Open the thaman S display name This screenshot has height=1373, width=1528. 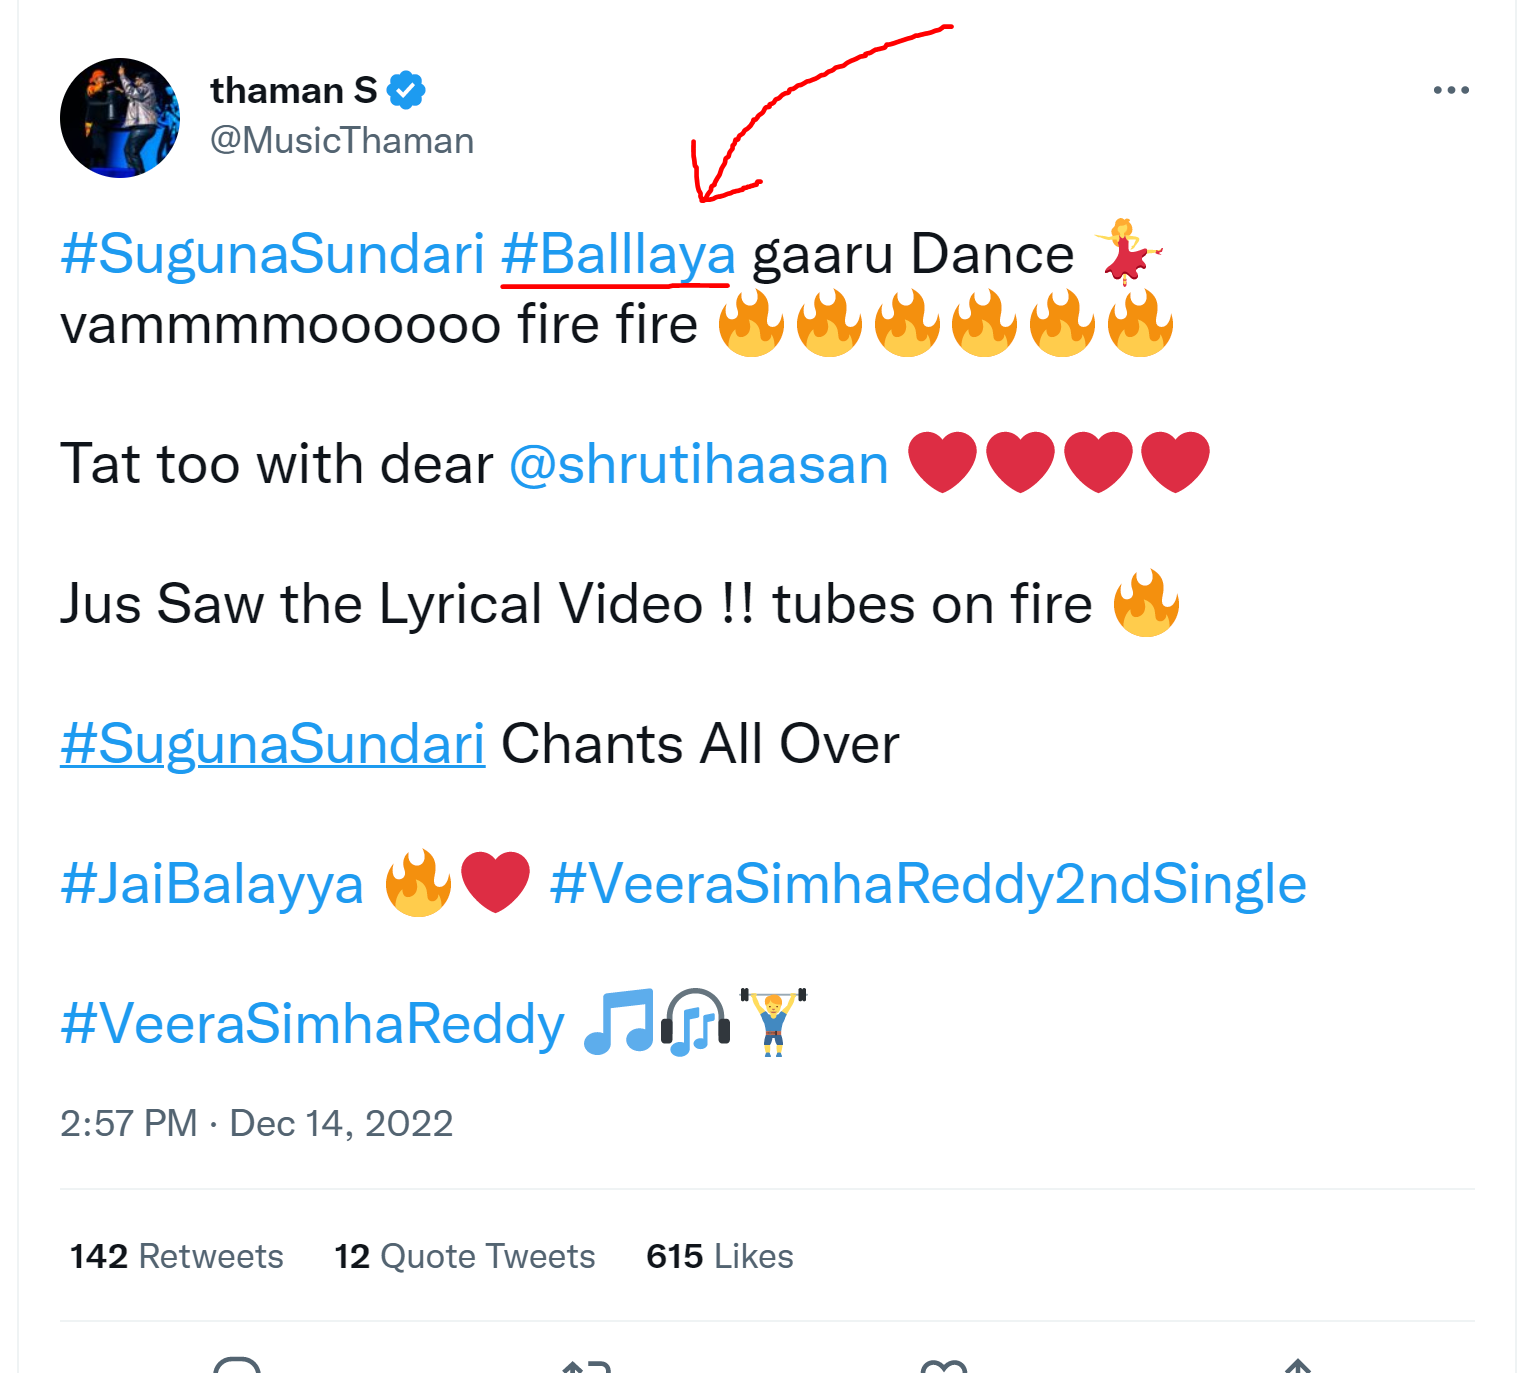(x=294, y=90)
